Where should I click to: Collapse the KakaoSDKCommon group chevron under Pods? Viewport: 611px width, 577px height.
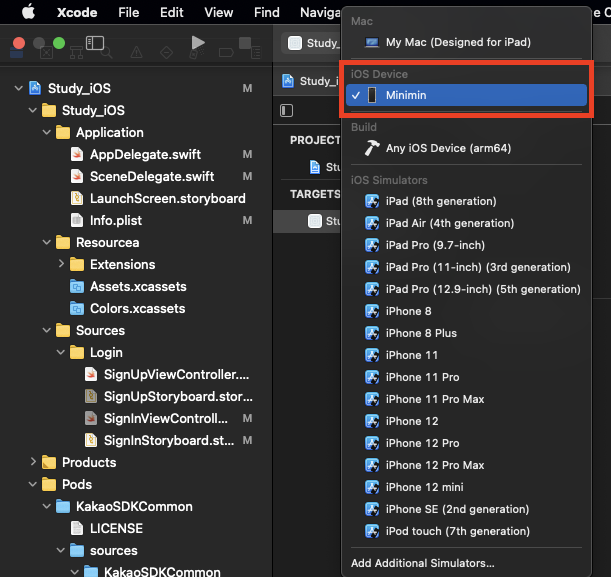[47, 506]
